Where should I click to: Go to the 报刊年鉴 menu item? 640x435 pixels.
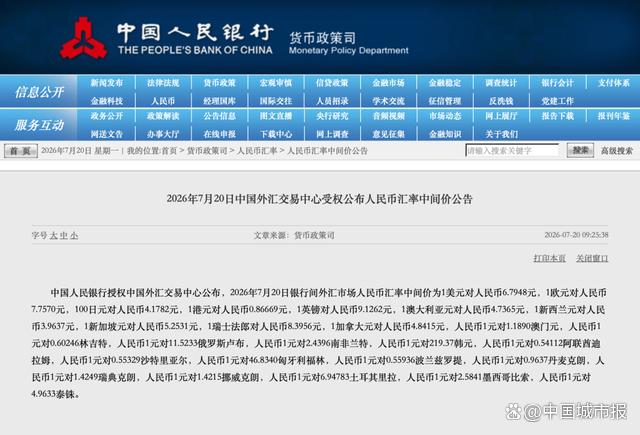[614, 116]
